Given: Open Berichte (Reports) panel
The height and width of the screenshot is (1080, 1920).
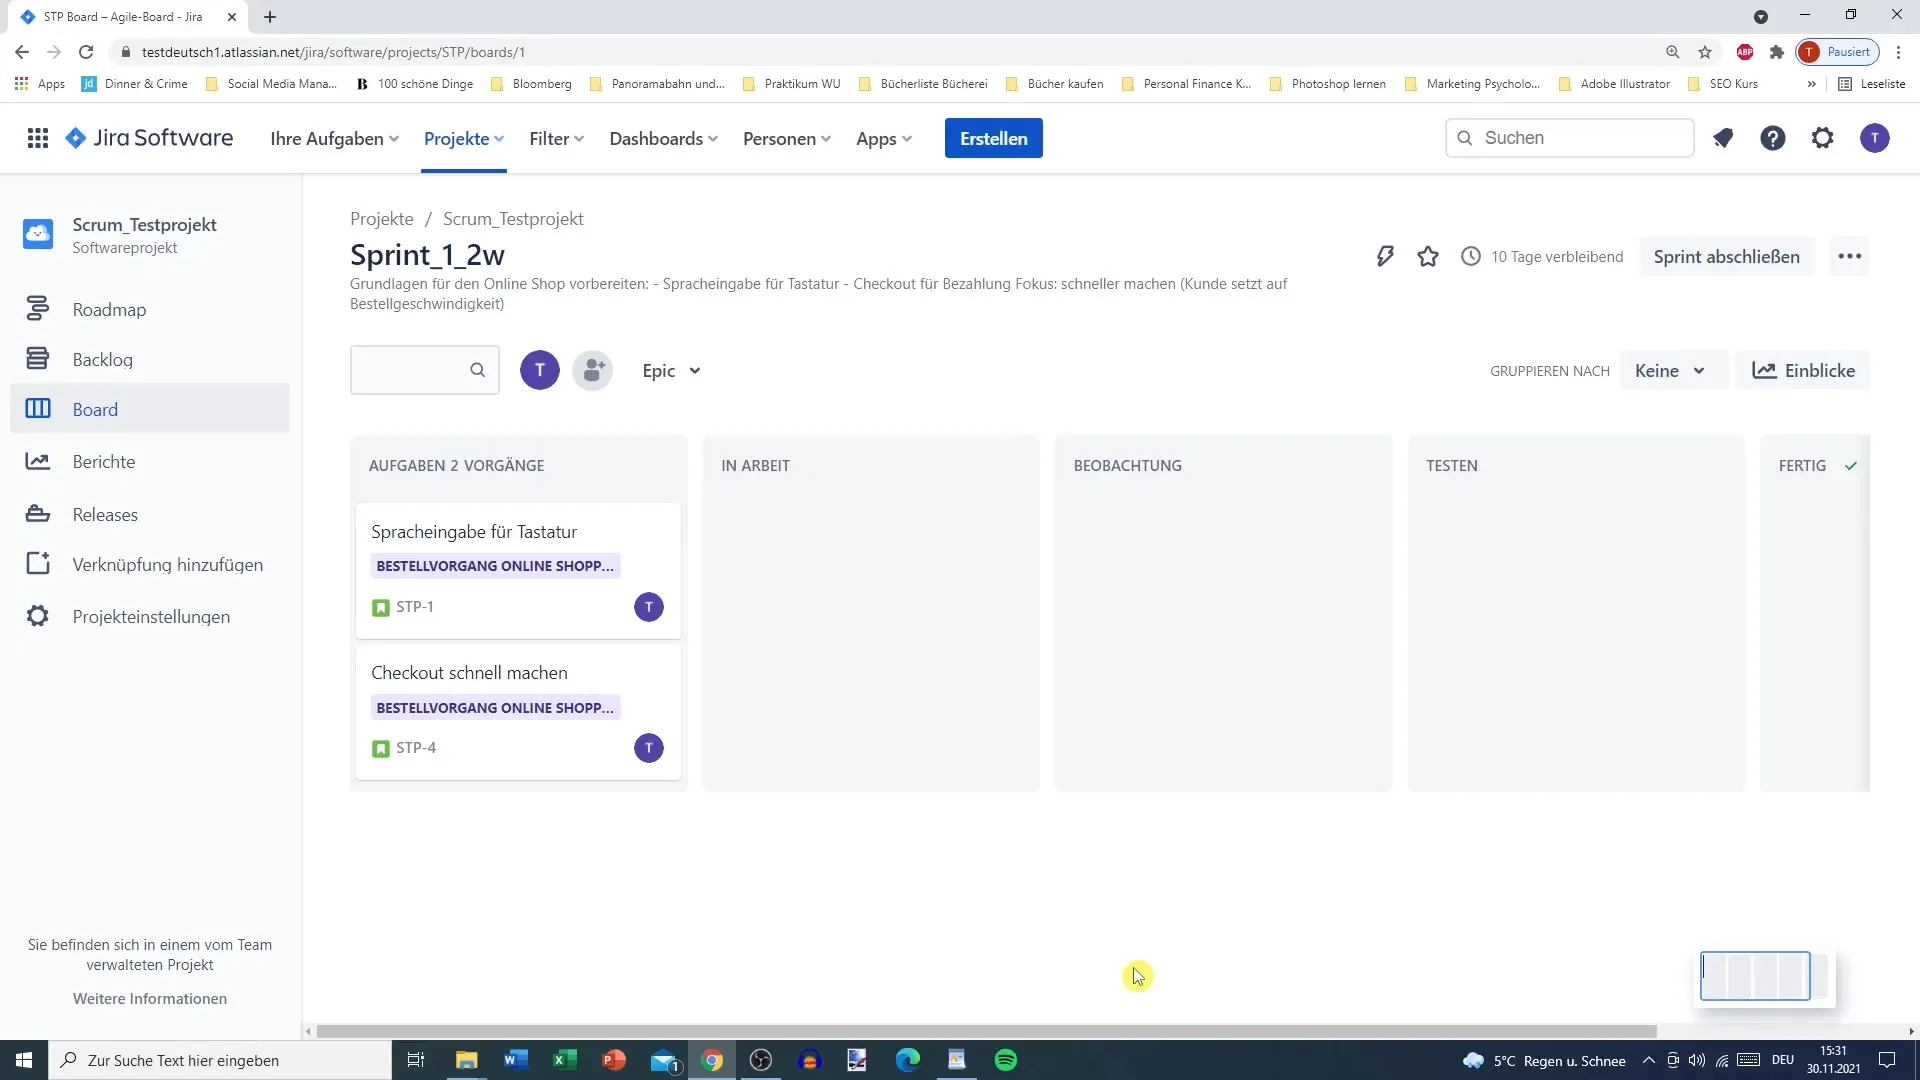Looking at the screenshot, I should [x=104, y=460].
